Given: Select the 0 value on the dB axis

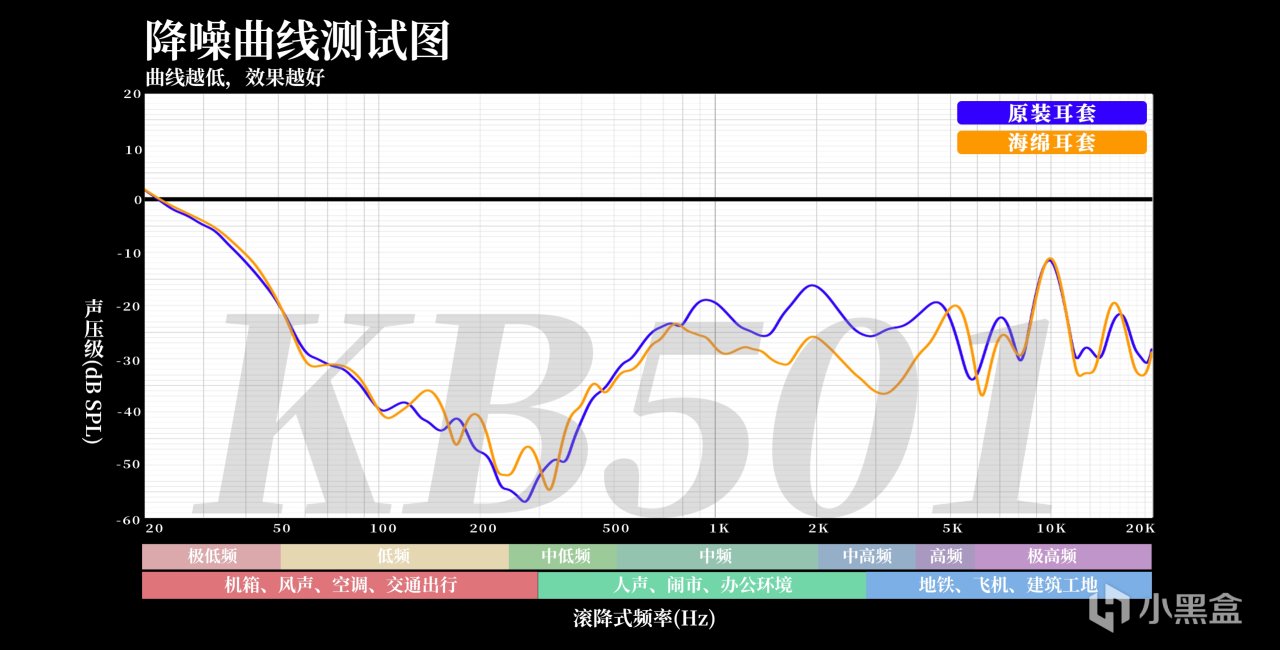Looking at the screenshot, I should pyautogui.click(x=136, y=200).
